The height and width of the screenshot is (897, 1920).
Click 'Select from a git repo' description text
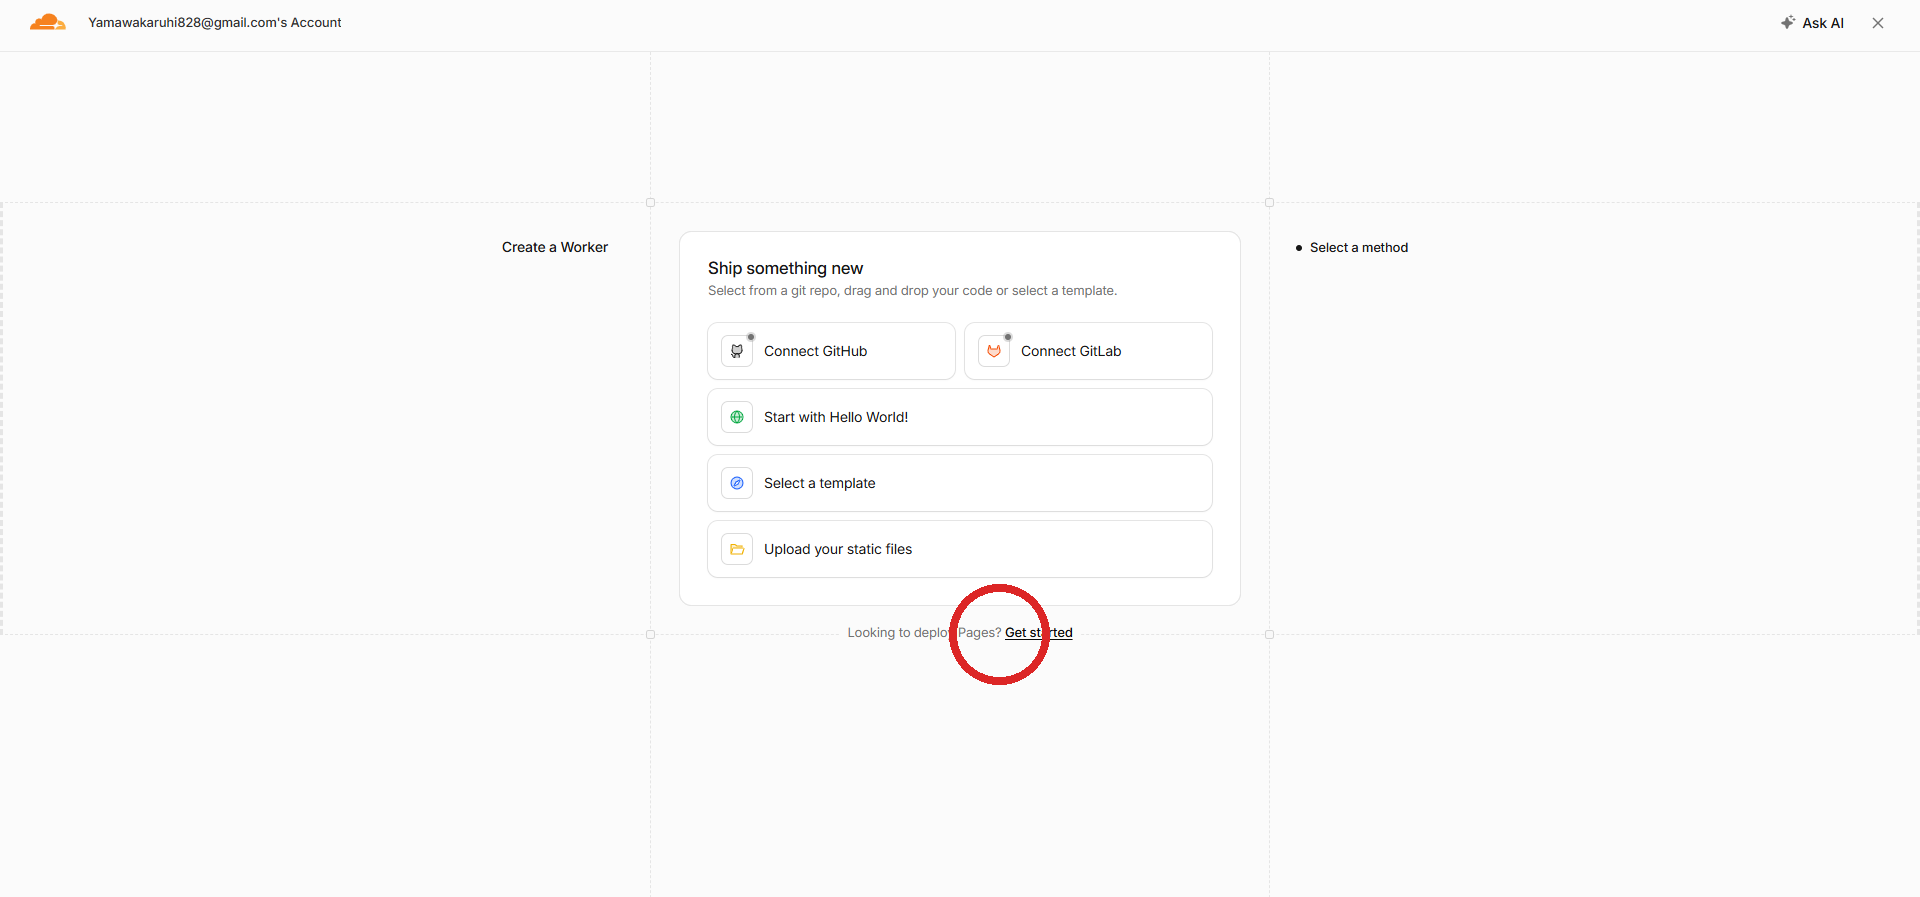(x=912, y=291)
